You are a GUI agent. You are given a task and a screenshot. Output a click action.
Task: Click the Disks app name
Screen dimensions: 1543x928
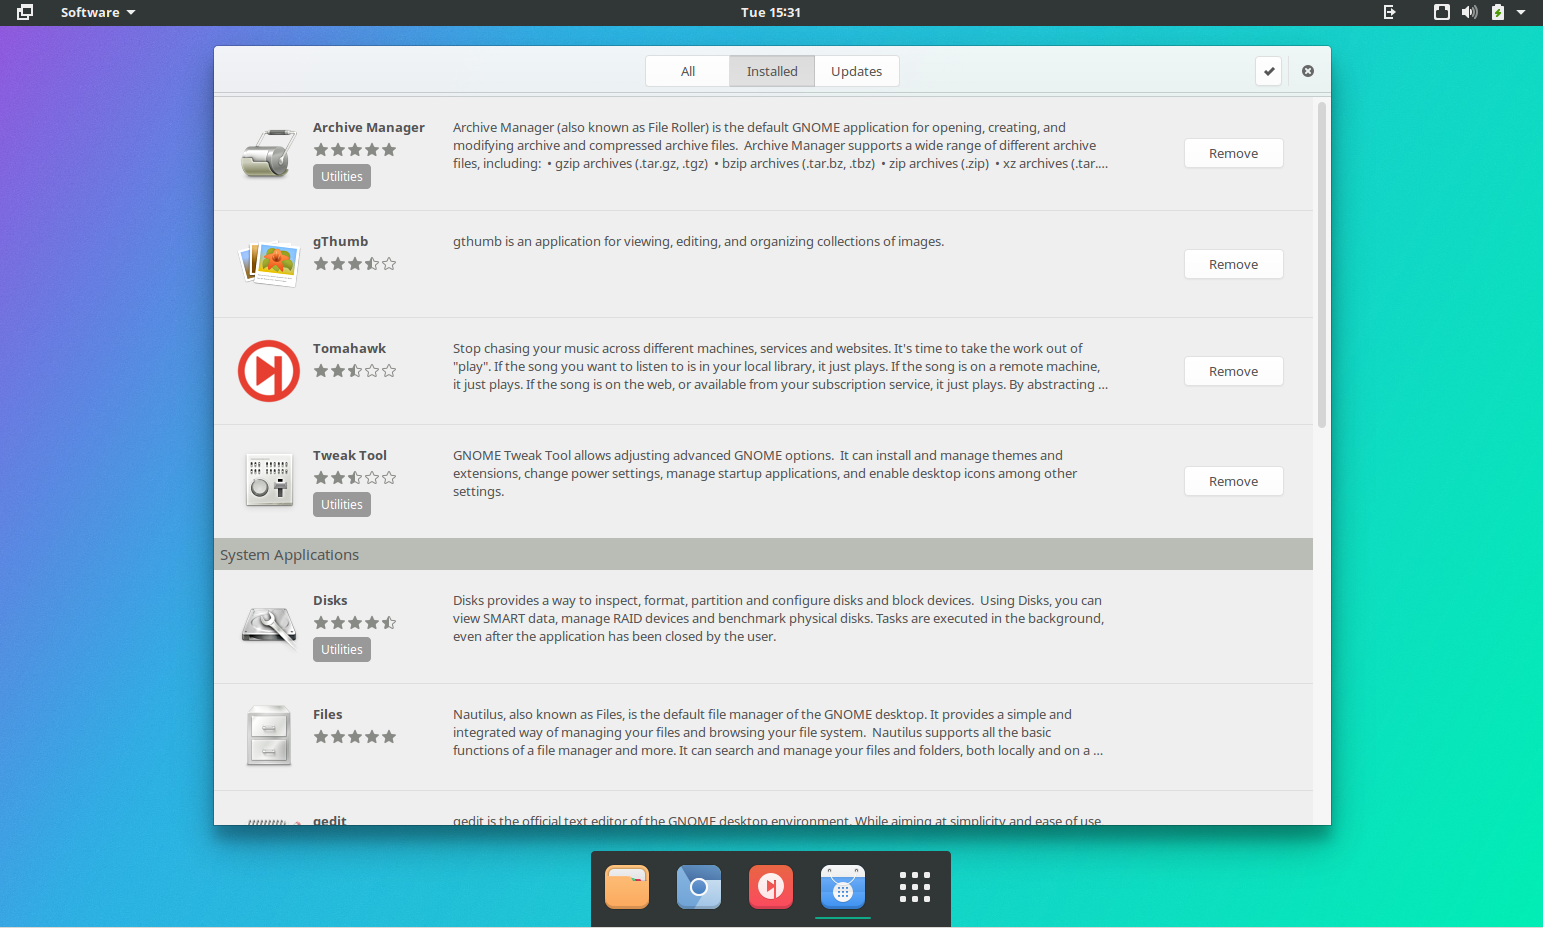point(330,600)
